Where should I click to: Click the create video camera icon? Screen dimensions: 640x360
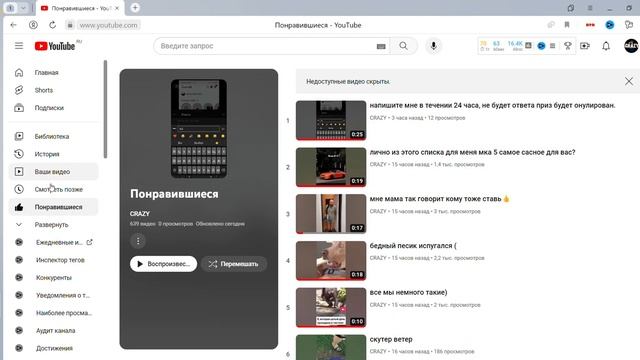pyautogui.click(x=585, y=46)
